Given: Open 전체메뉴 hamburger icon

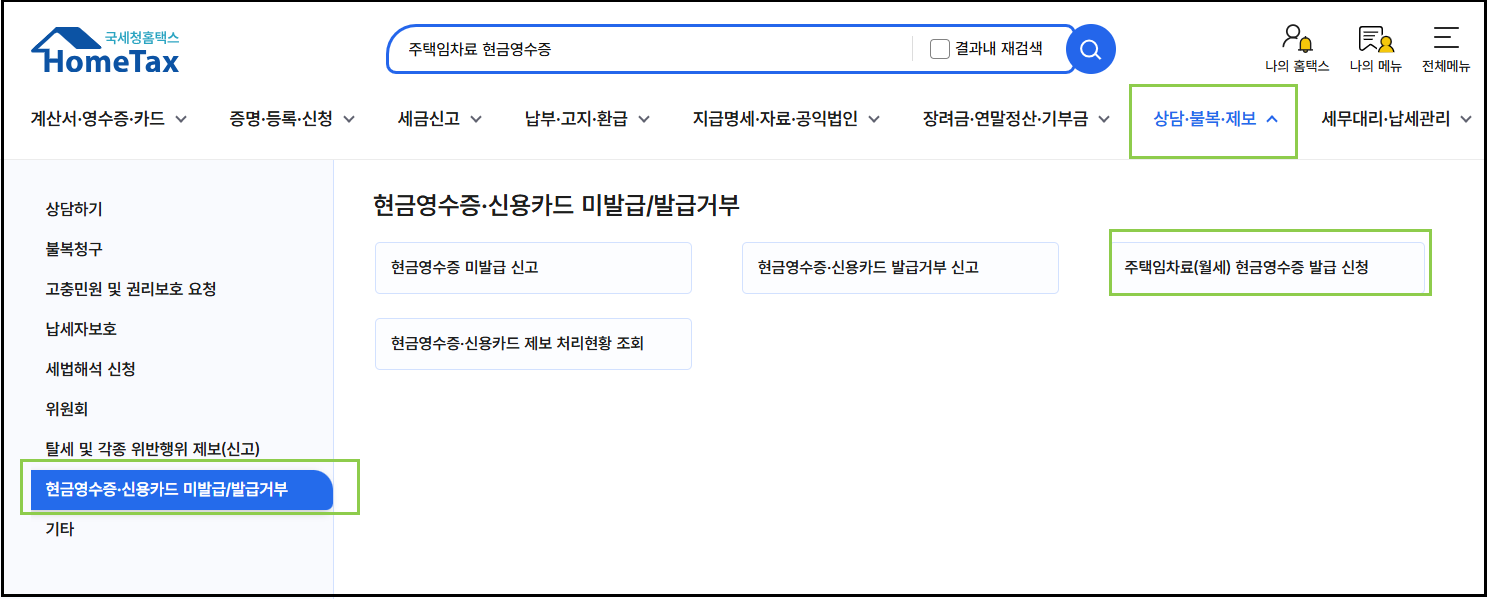Looking at the screenshot, I should [x=1446, y=47].
